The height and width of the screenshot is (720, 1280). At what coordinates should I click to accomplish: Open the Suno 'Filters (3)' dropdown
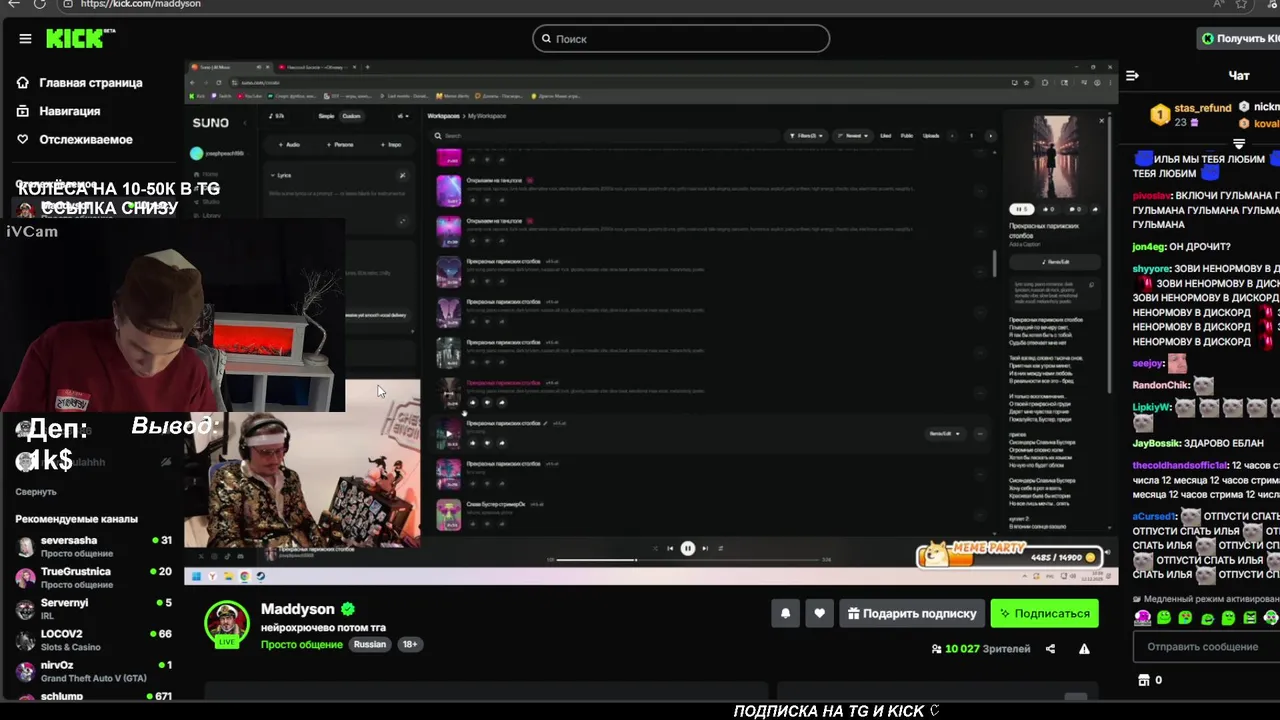[x=805, y=136]
